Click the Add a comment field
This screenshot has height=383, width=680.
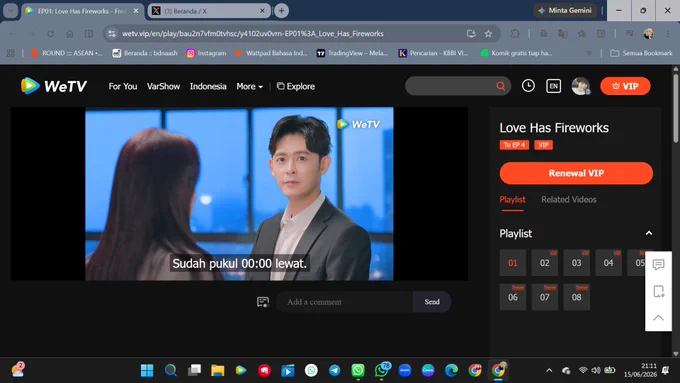345,302
